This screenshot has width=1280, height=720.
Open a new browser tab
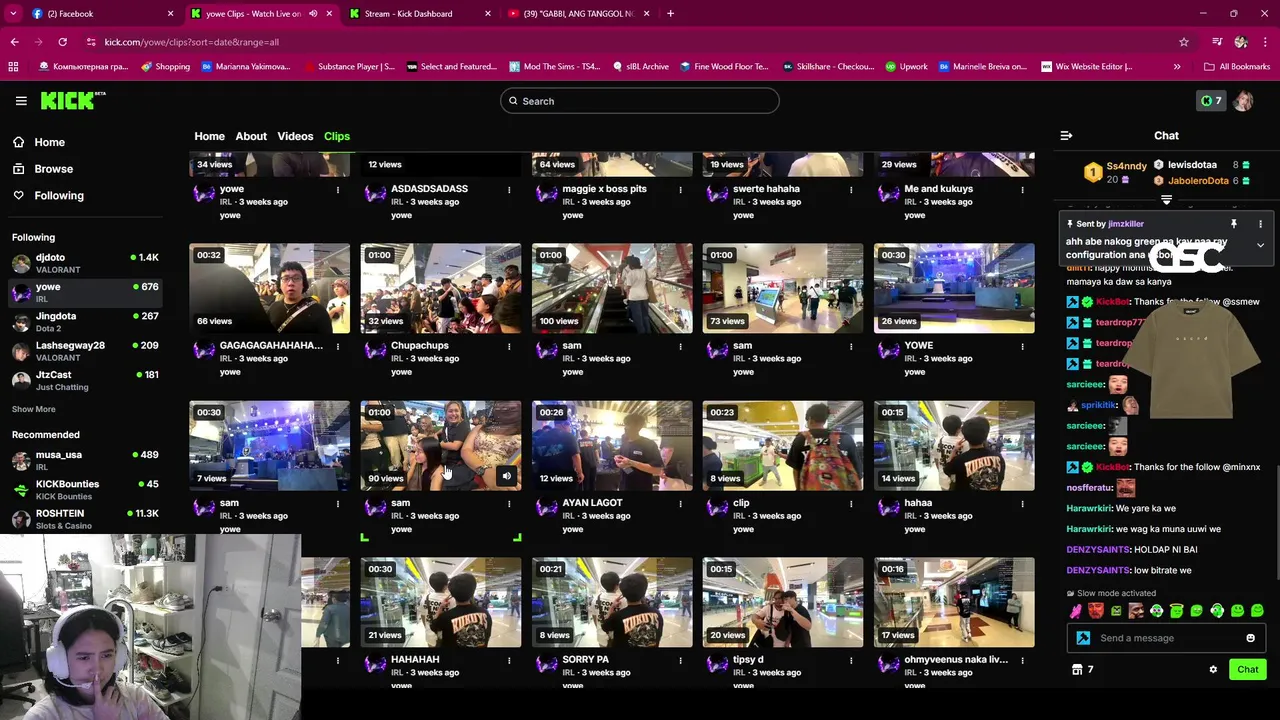[x=670, y=14]
